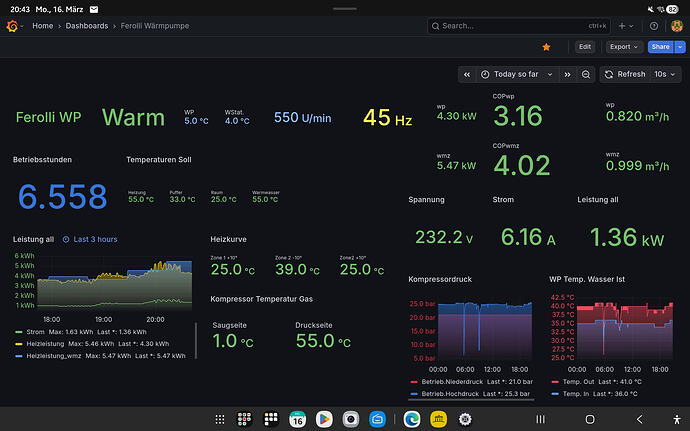Unmark dashboard as favorite via star icon
Screen dimensions: 690x431
point(546,47)
